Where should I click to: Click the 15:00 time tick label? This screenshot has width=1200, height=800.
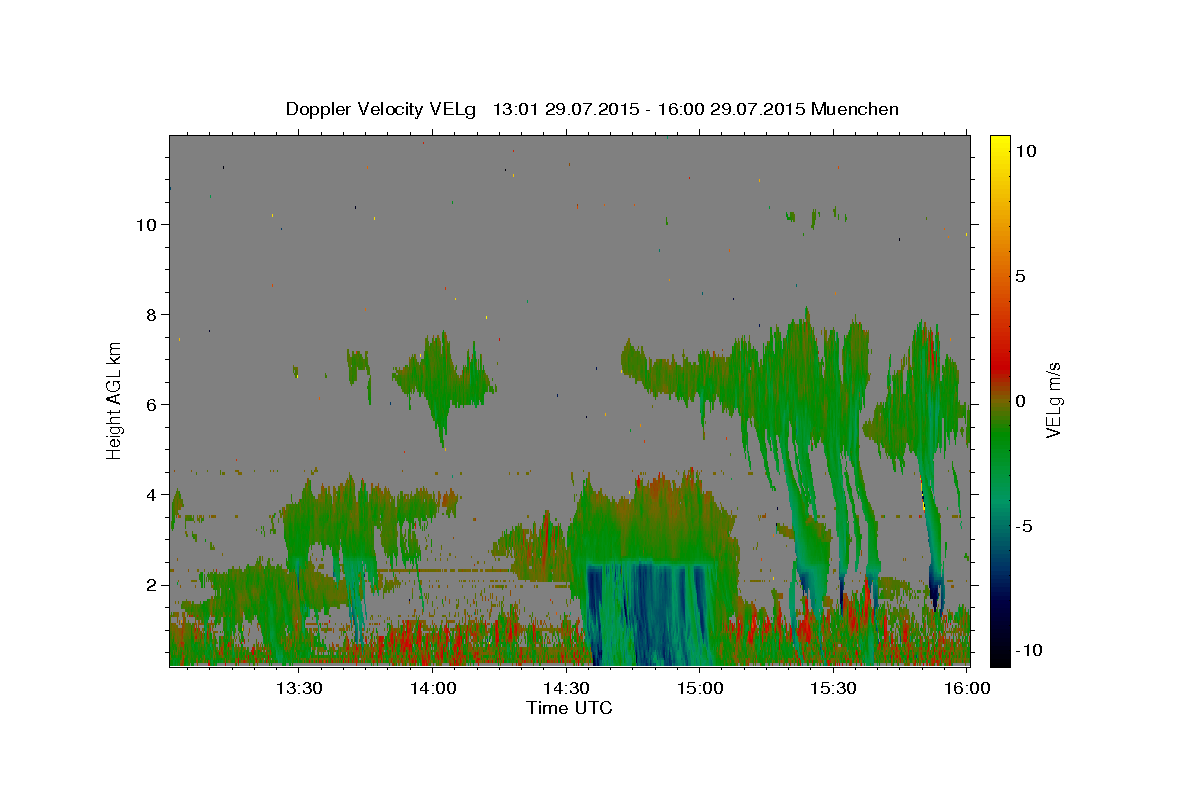click(700, 688)
